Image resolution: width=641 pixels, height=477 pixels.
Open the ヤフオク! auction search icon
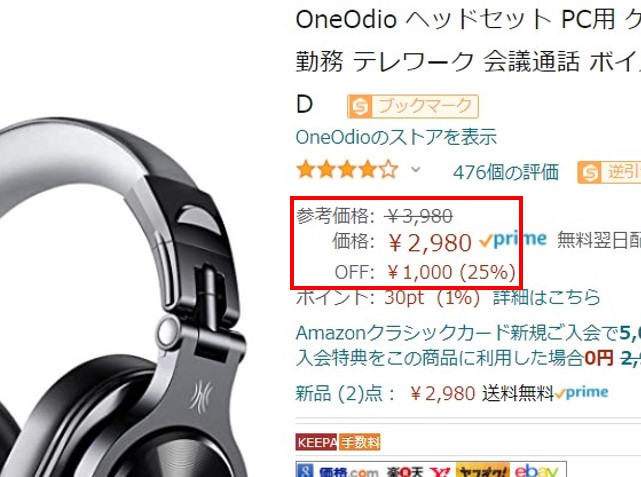(x=482, y=471)
